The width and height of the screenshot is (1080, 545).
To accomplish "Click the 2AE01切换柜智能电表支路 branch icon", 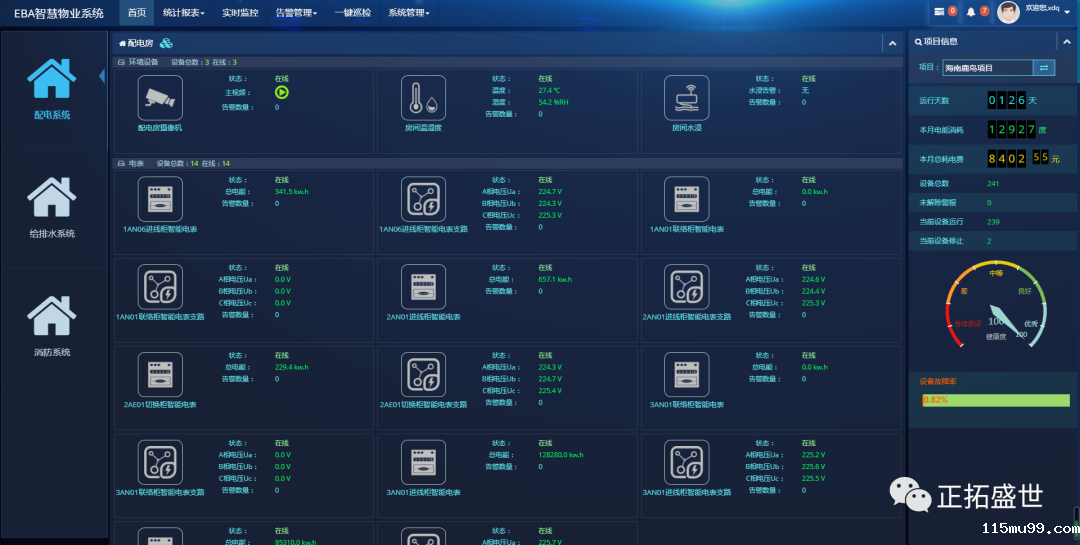I will point(424,375).
